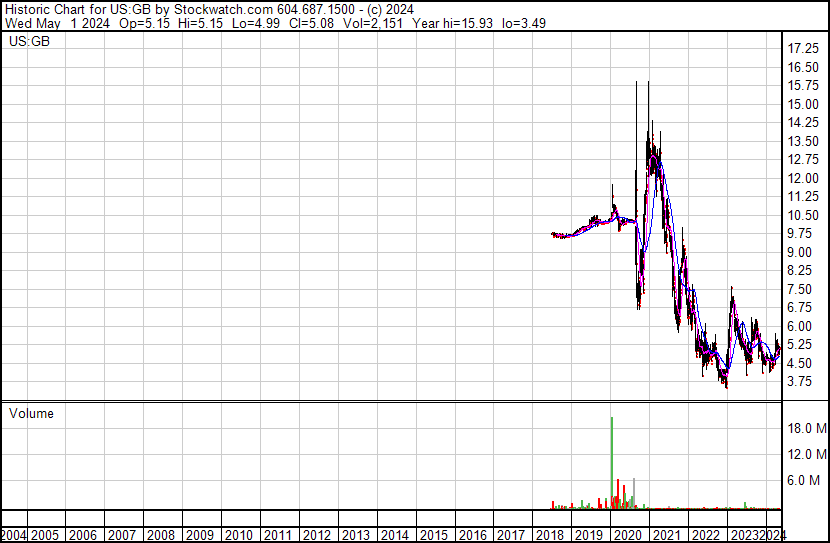Click the 3.75 price axis label

(x=800, y=382)
